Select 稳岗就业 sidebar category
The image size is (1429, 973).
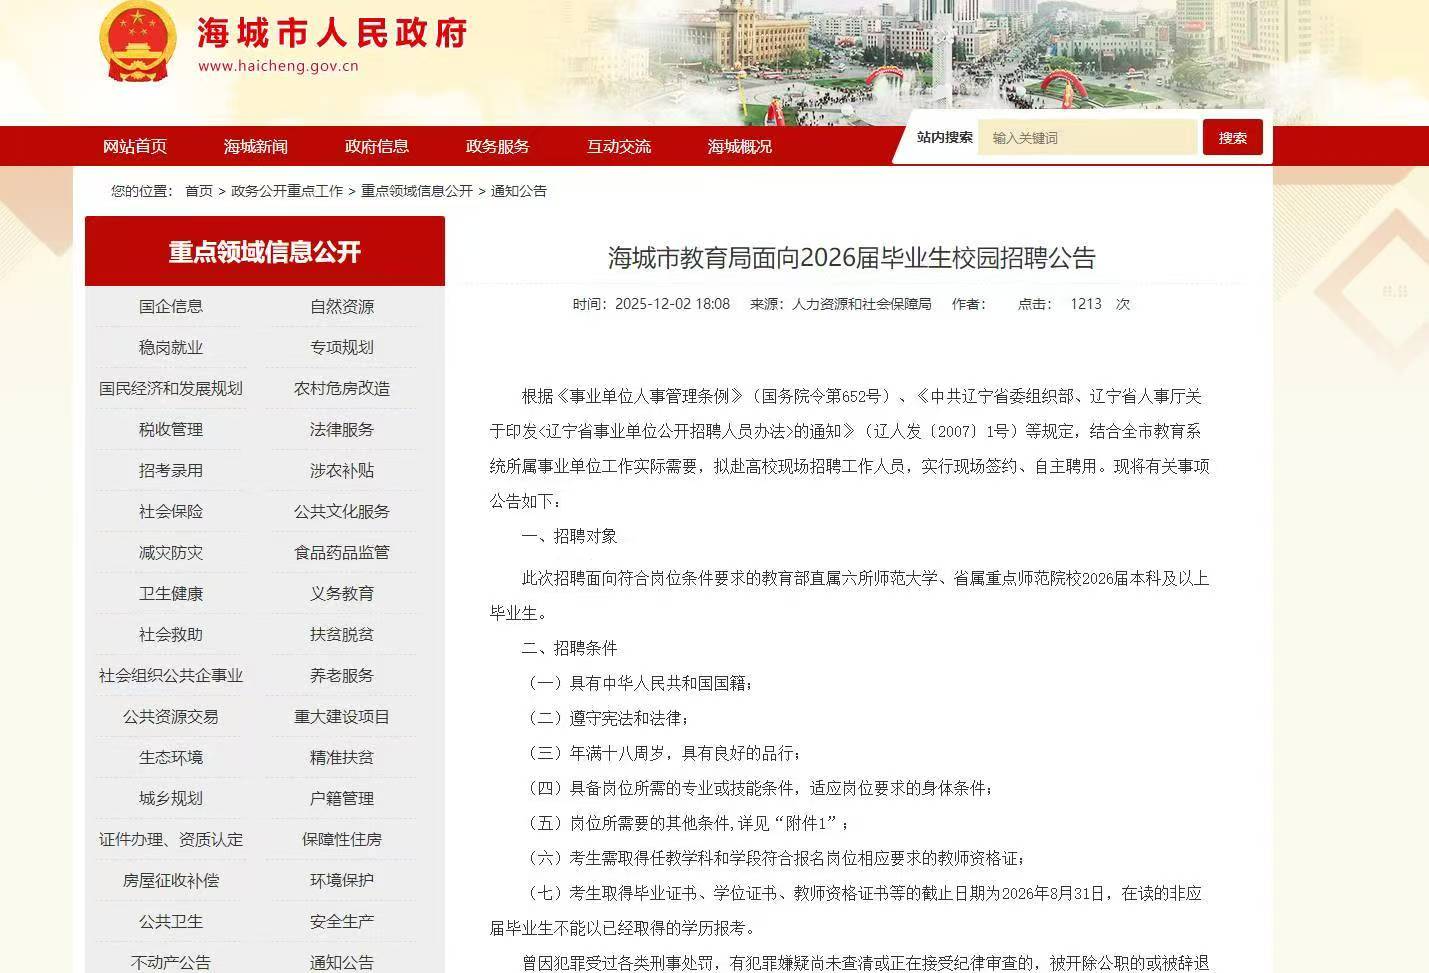pos(172,347)
